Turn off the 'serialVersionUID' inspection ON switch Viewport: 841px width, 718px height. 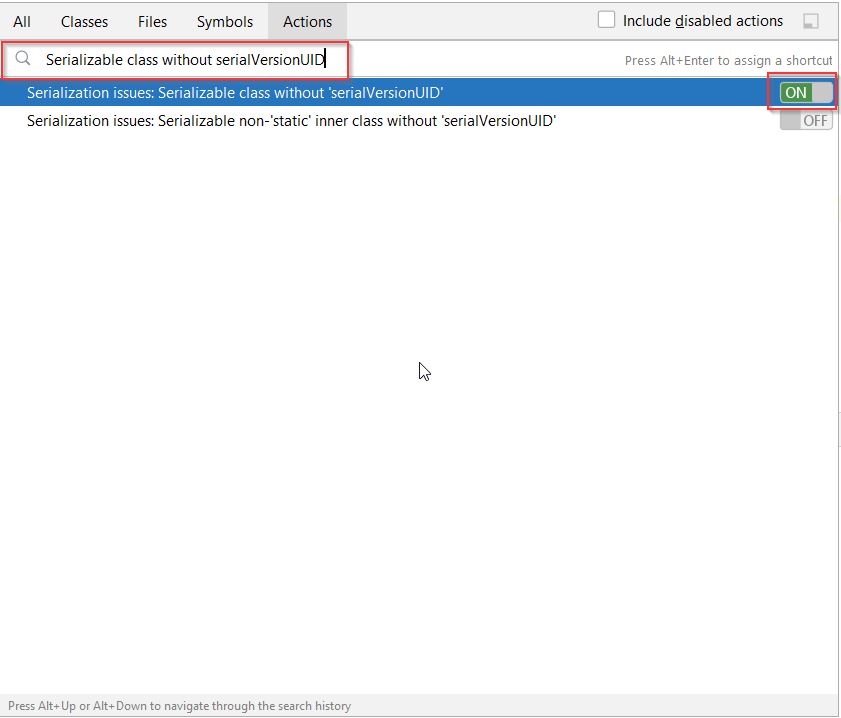tap(806, 93)
